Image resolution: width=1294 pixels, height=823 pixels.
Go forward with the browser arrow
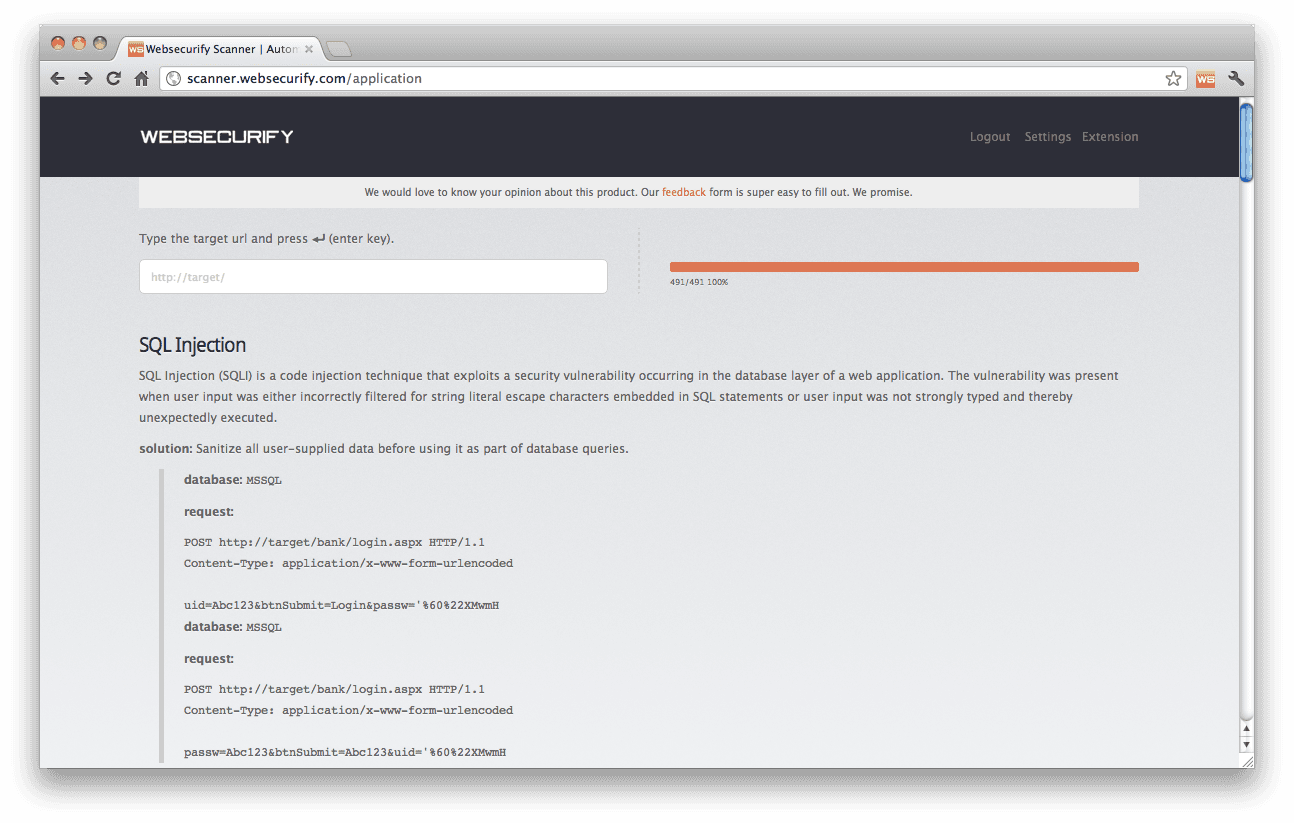tap(85, 78)
